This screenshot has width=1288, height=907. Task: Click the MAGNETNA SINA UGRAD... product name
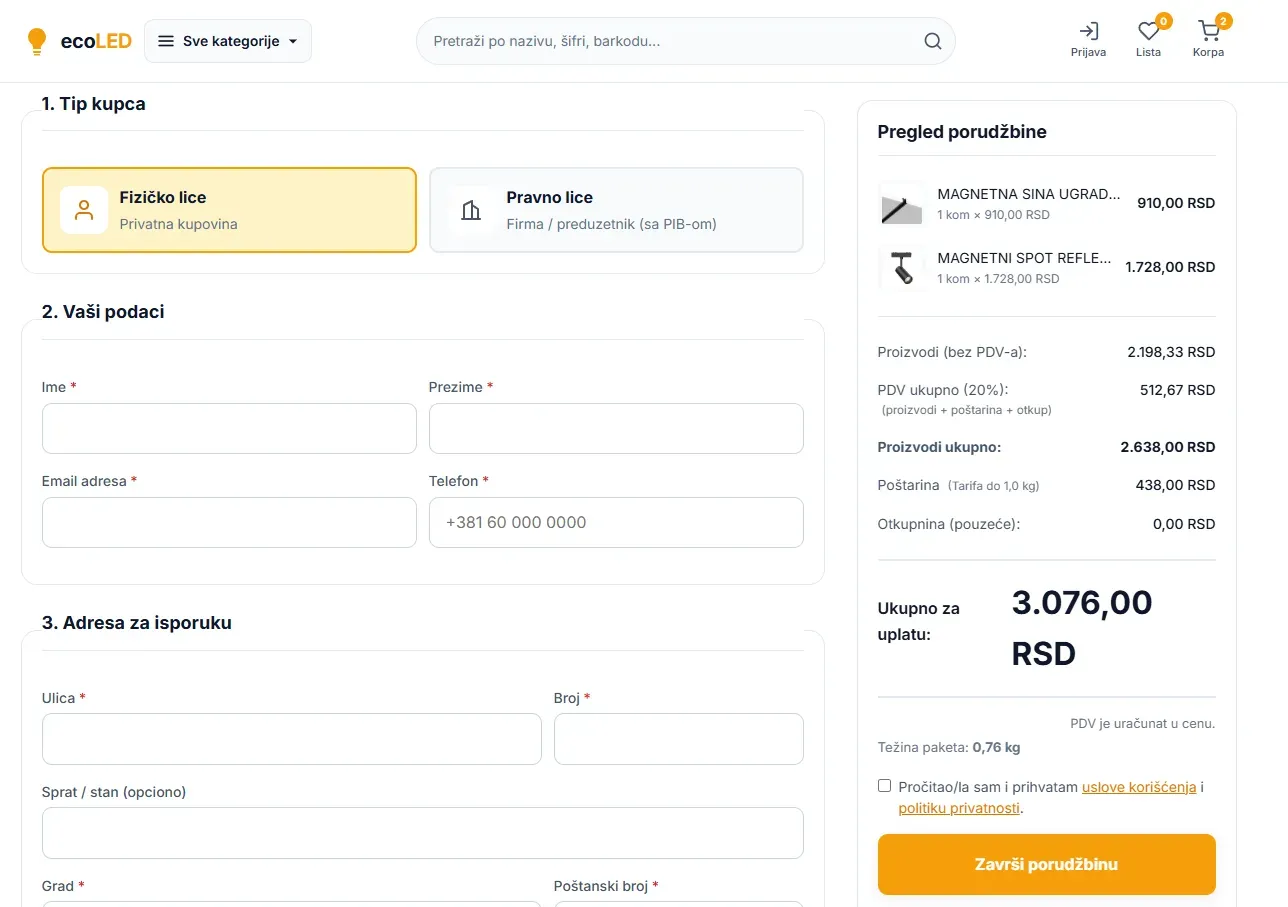click(1029, 194)
